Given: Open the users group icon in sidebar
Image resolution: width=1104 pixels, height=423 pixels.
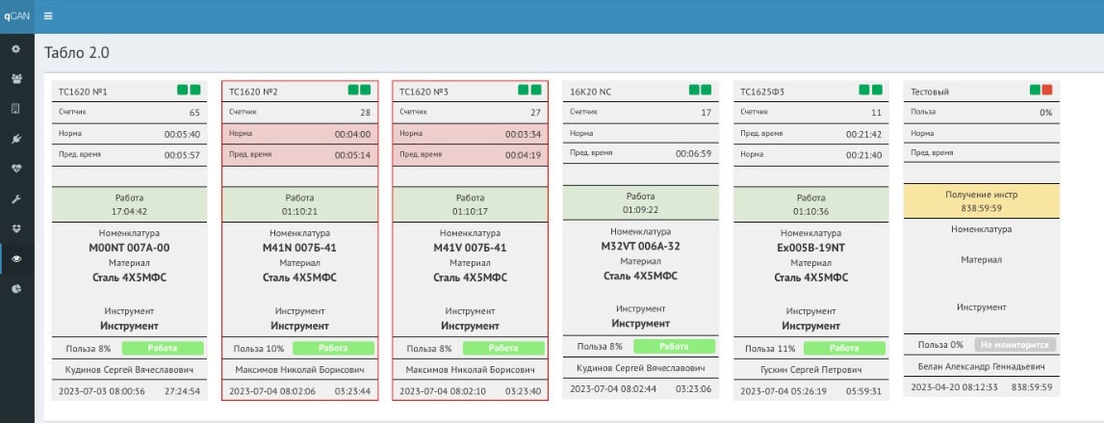Looking at the screenshot, I should pos(17,79).
